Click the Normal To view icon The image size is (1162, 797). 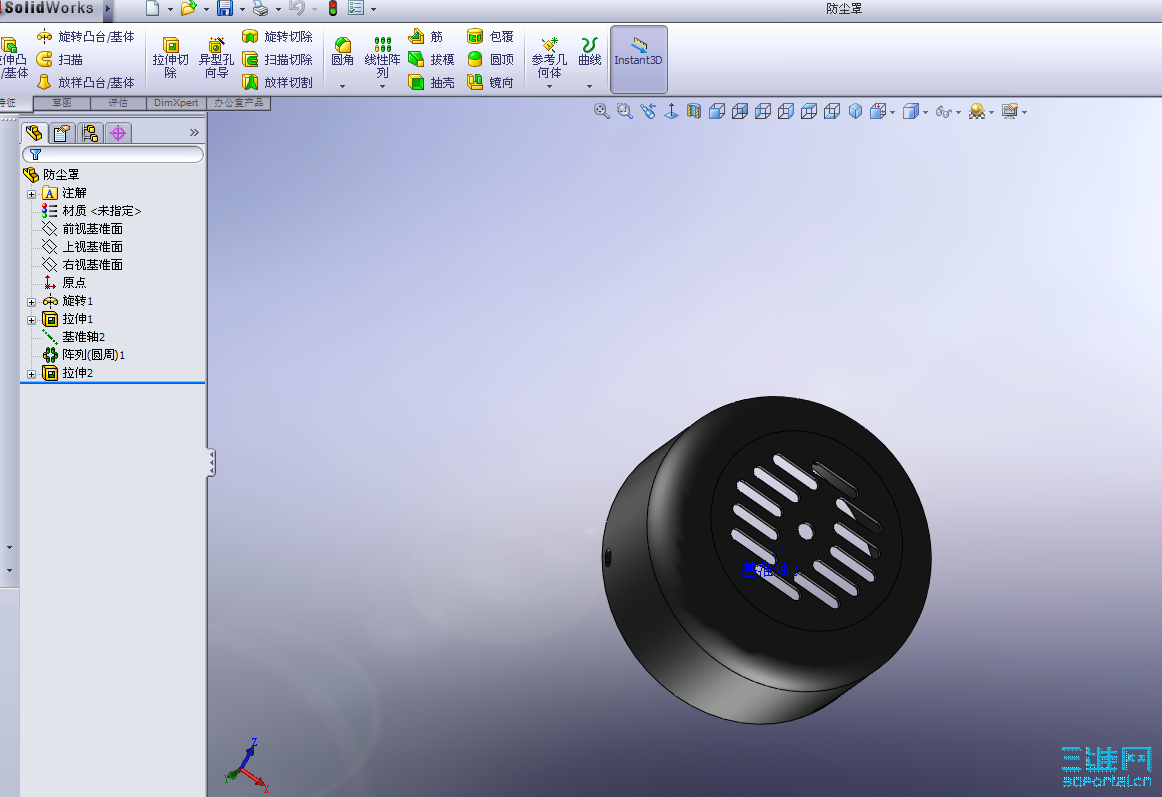671,111
